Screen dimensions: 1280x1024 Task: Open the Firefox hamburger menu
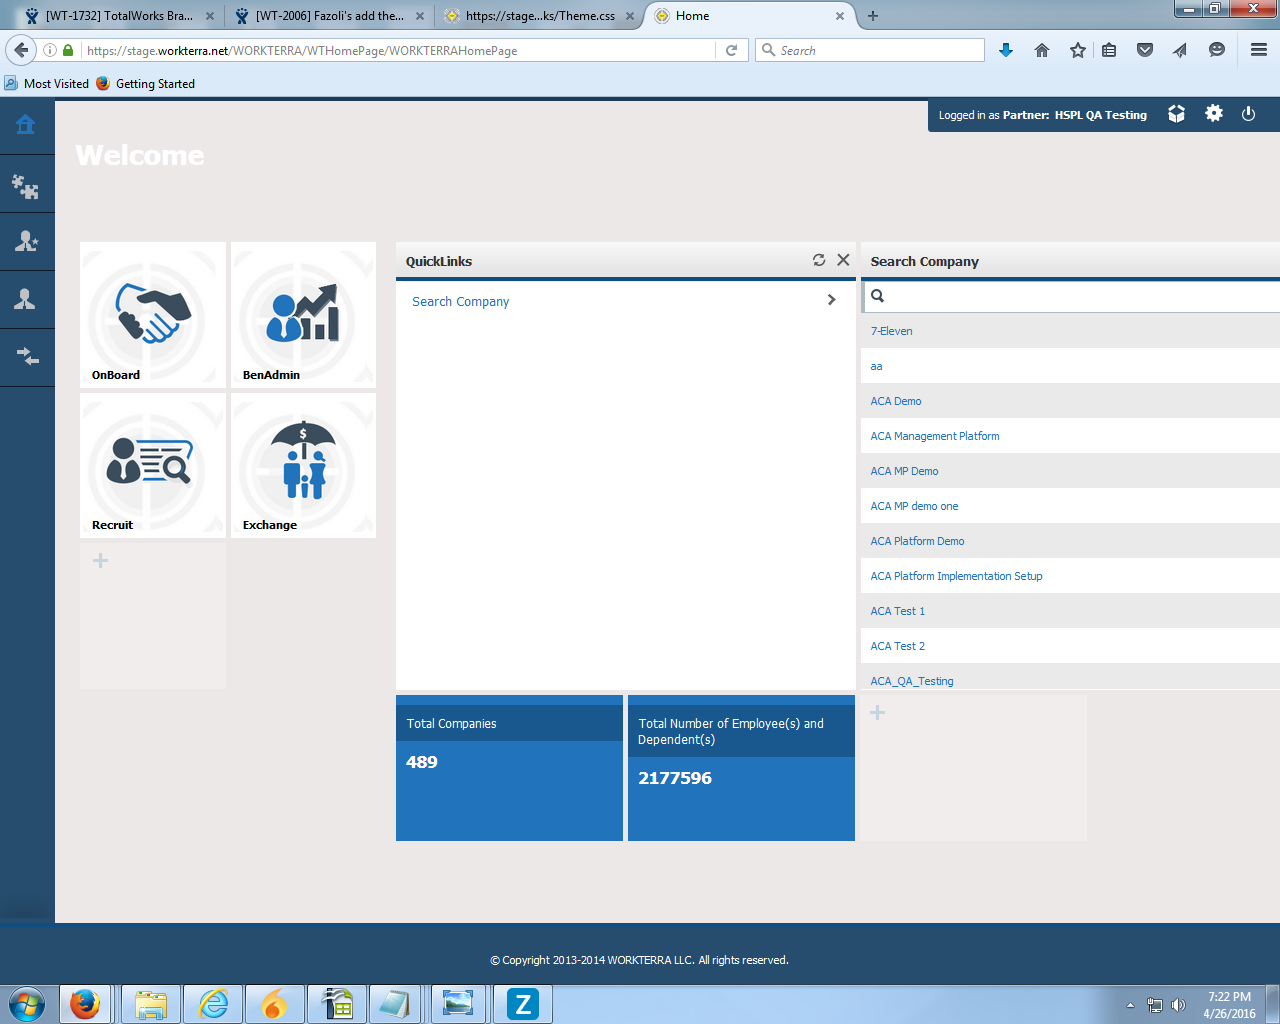pyautogui.click(x=1259, y=50)
